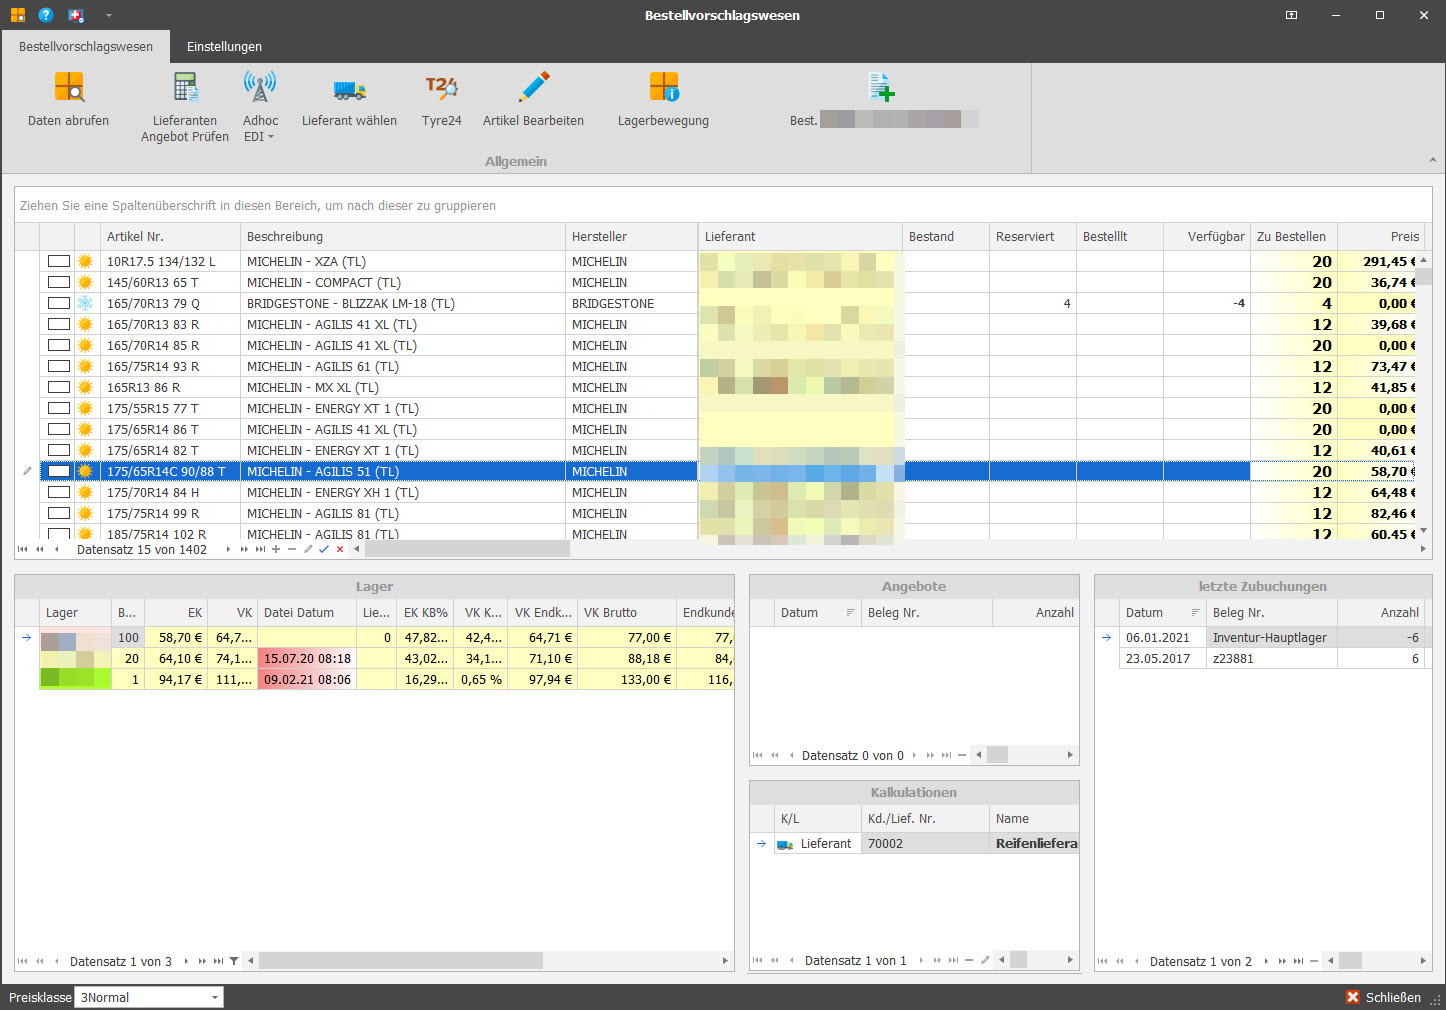Click sort indicator on Angebote Datum column
The width and height of the screenshot is (1446, 1010).
851,613
